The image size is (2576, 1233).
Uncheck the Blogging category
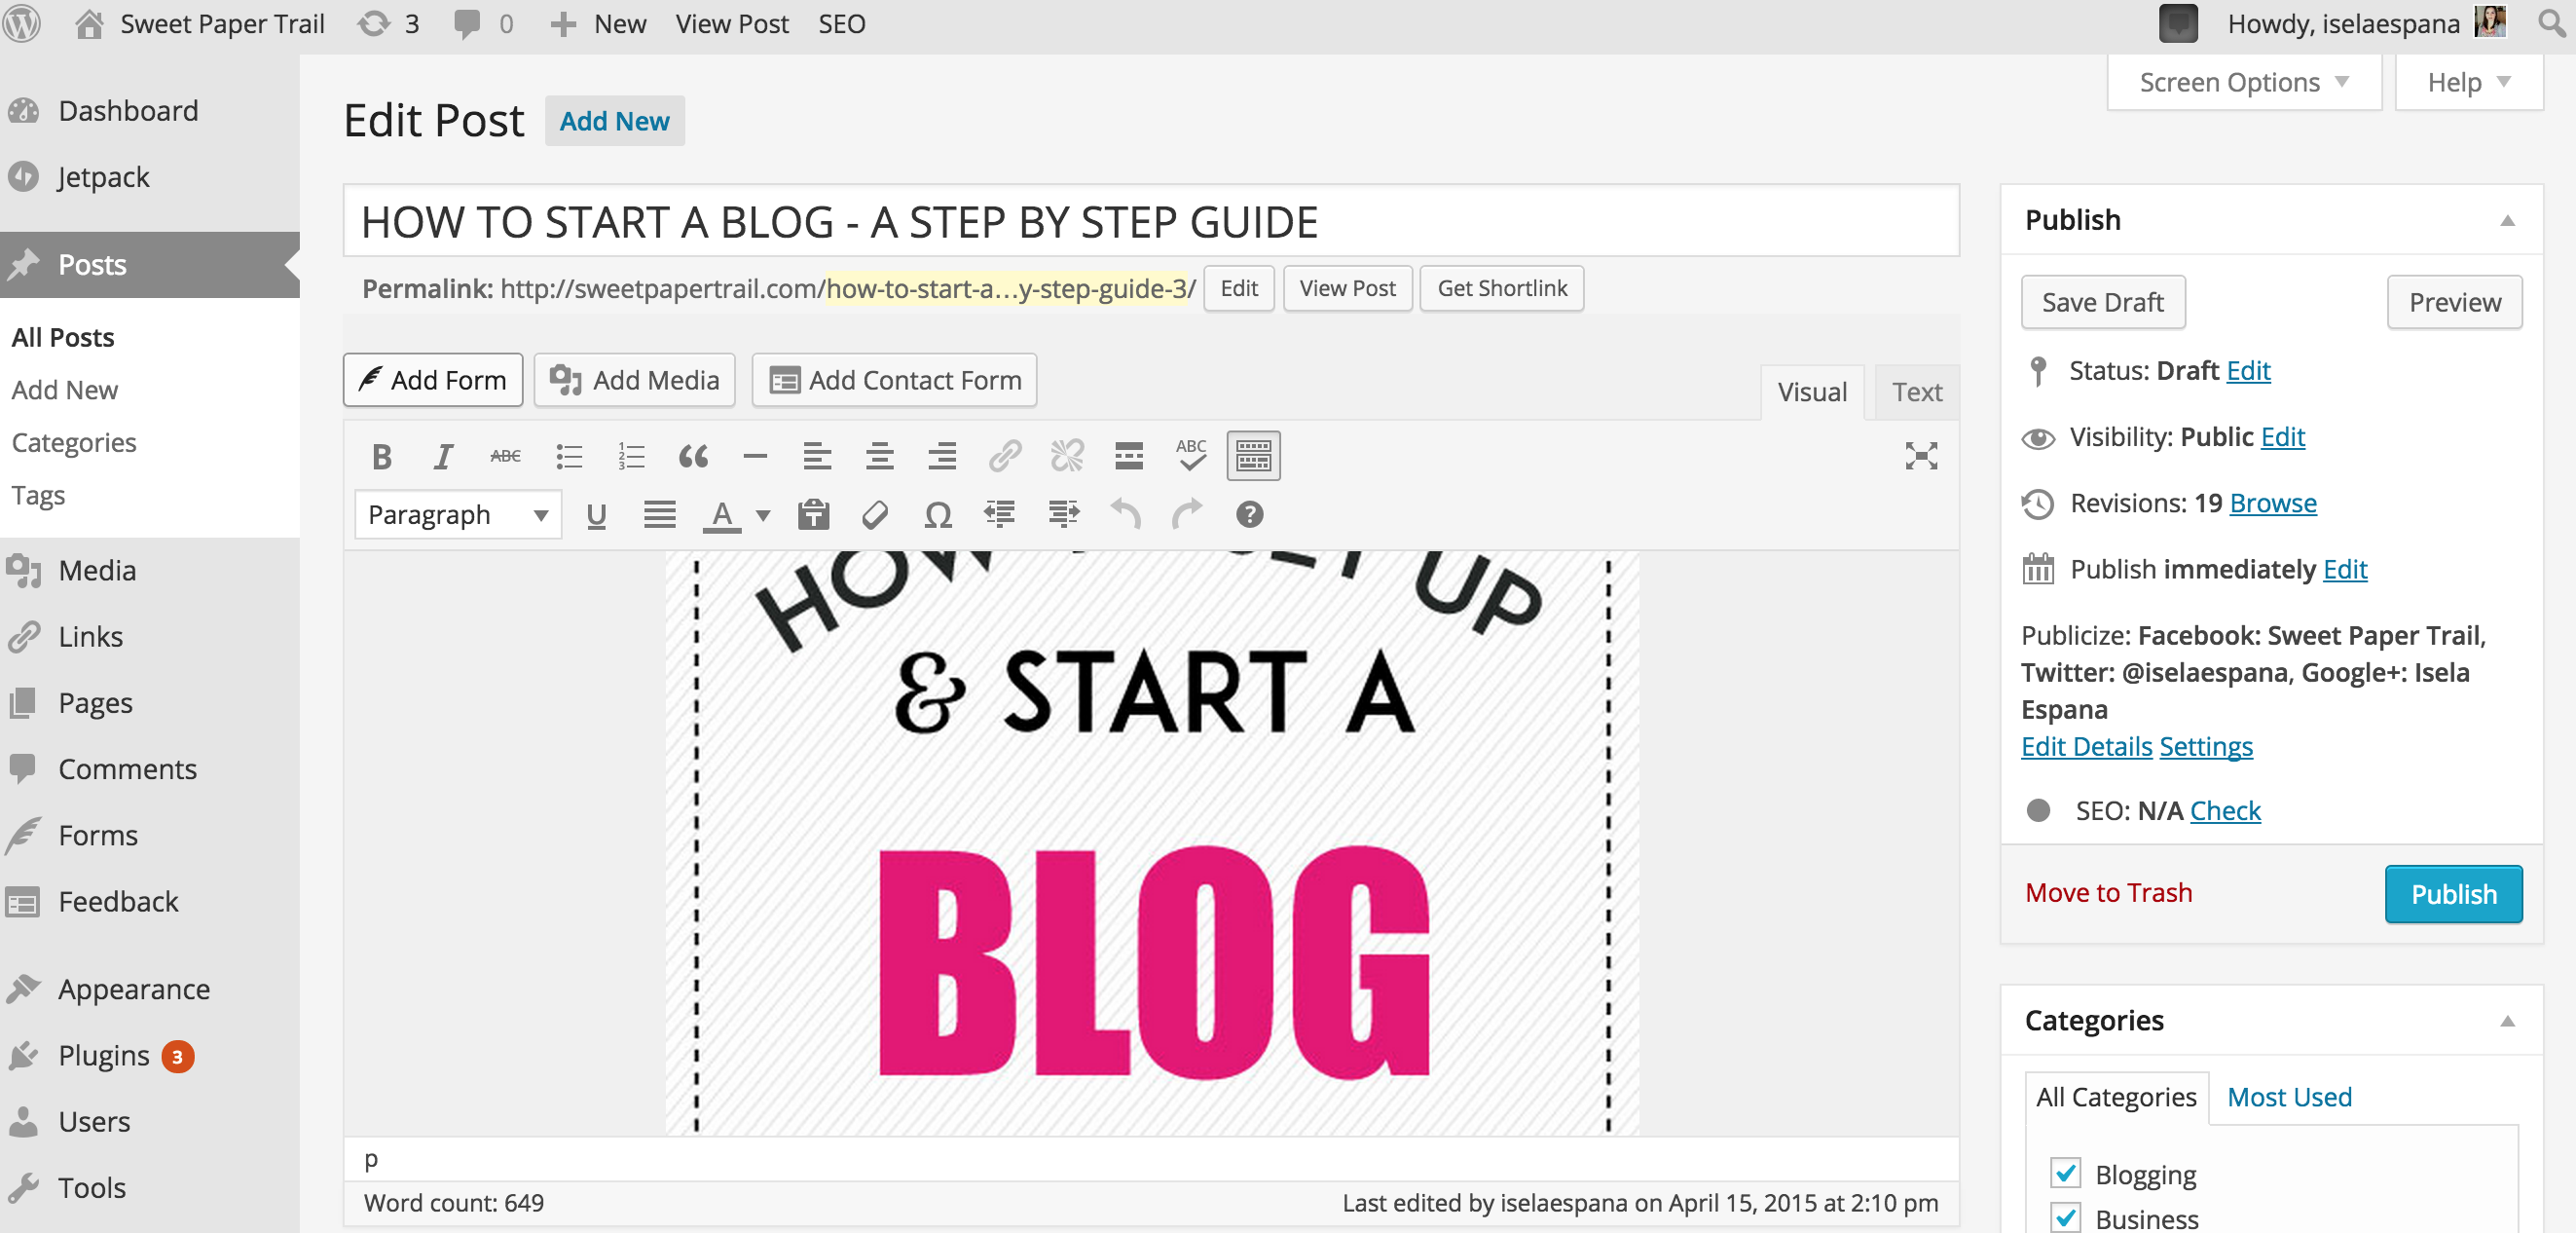pyautogui.click(x=2065, y=1173)
